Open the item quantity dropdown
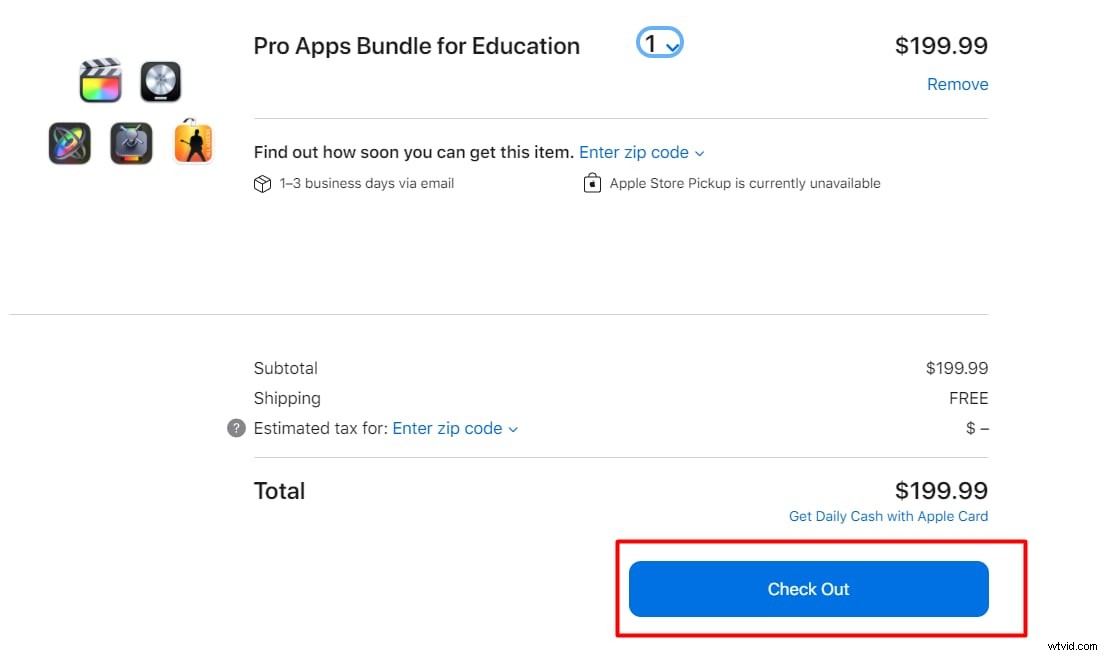Viewport: 1118px width, 656px height. (671, 44)
